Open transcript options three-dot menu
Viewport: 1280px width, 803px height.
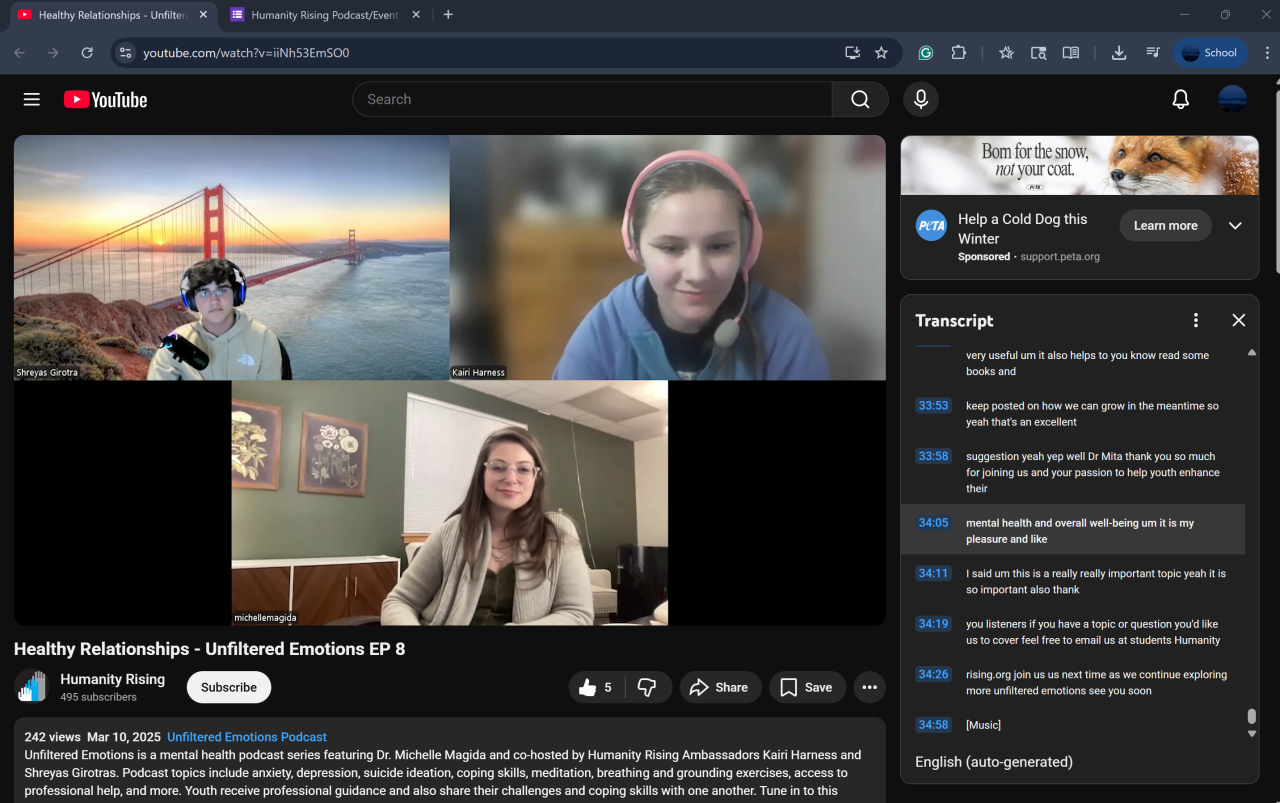tap(1195, 320)
